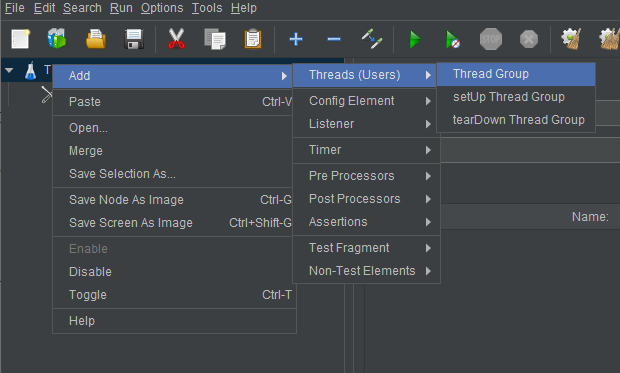620x373 pixels.
Task: Click the Clear All icon at the toolbar edge
Action: 609,39
